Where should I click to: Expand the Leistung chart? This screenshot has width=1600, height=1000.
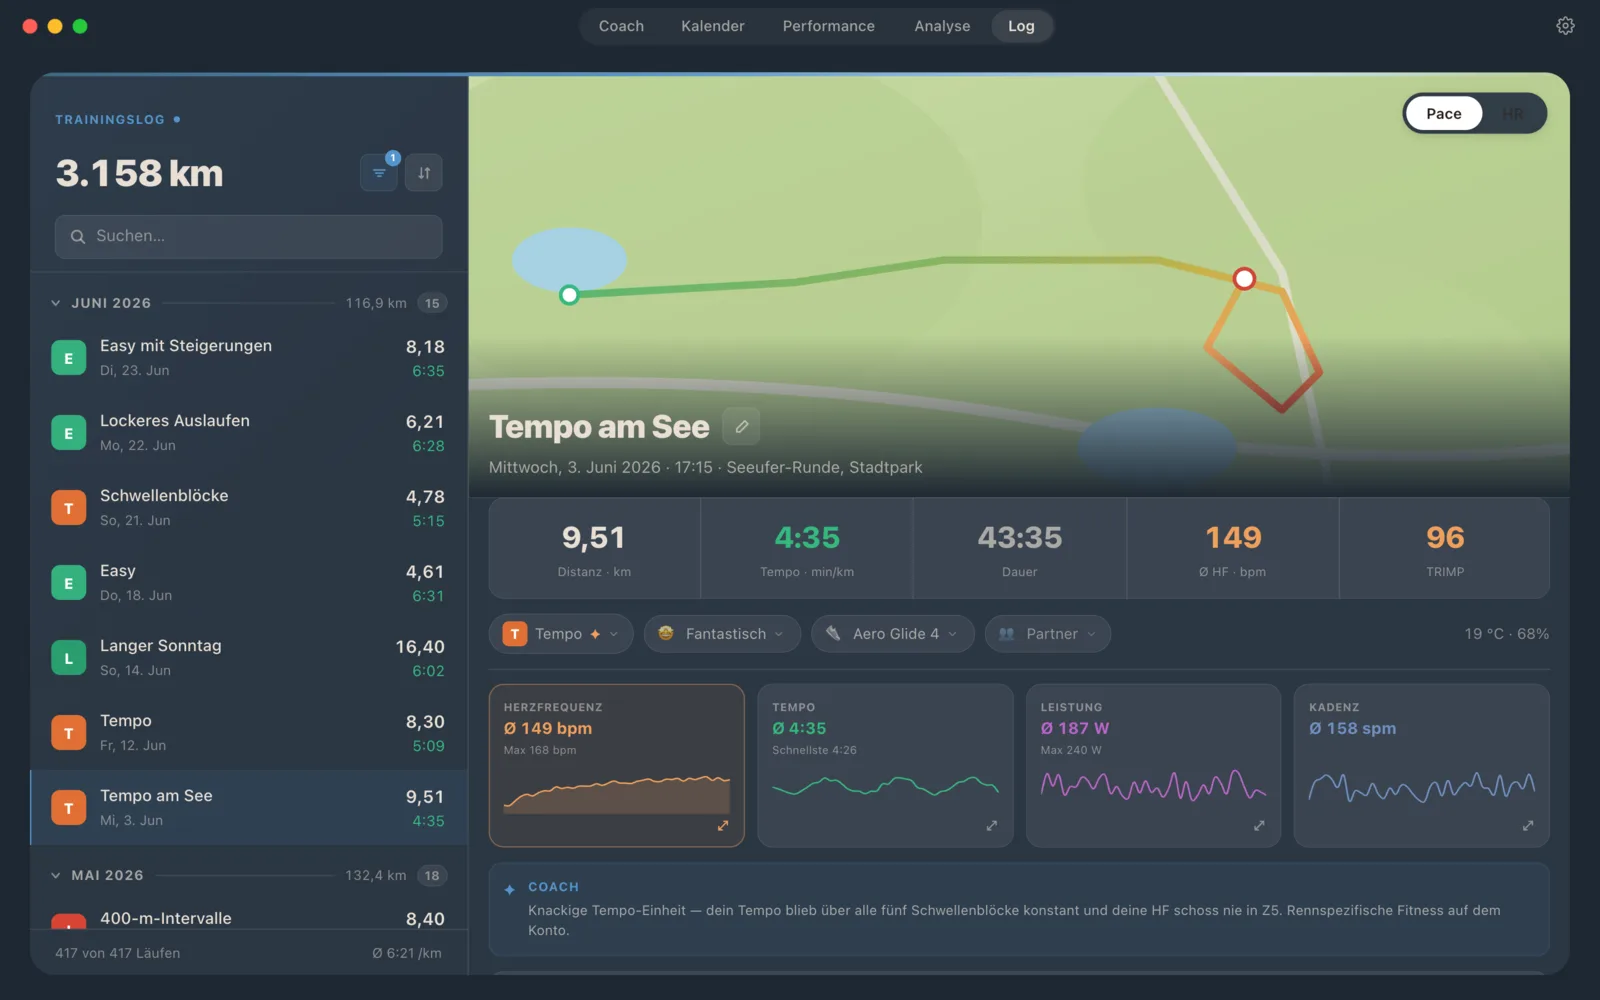click(1259, 826)
